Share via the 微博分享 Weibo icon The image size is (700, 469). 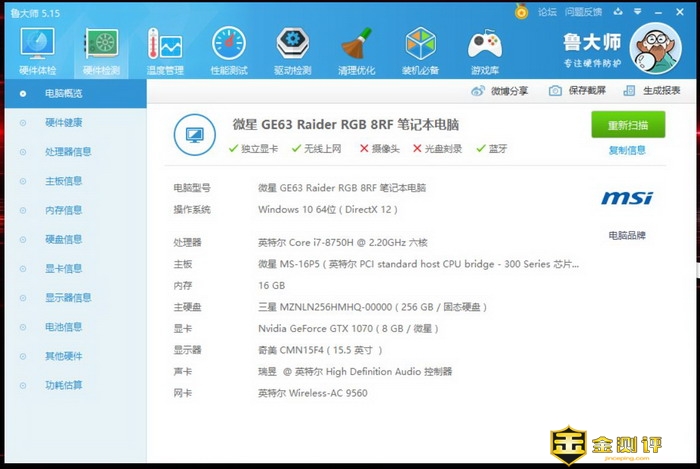pyautogui.click(x=478, y=91)
